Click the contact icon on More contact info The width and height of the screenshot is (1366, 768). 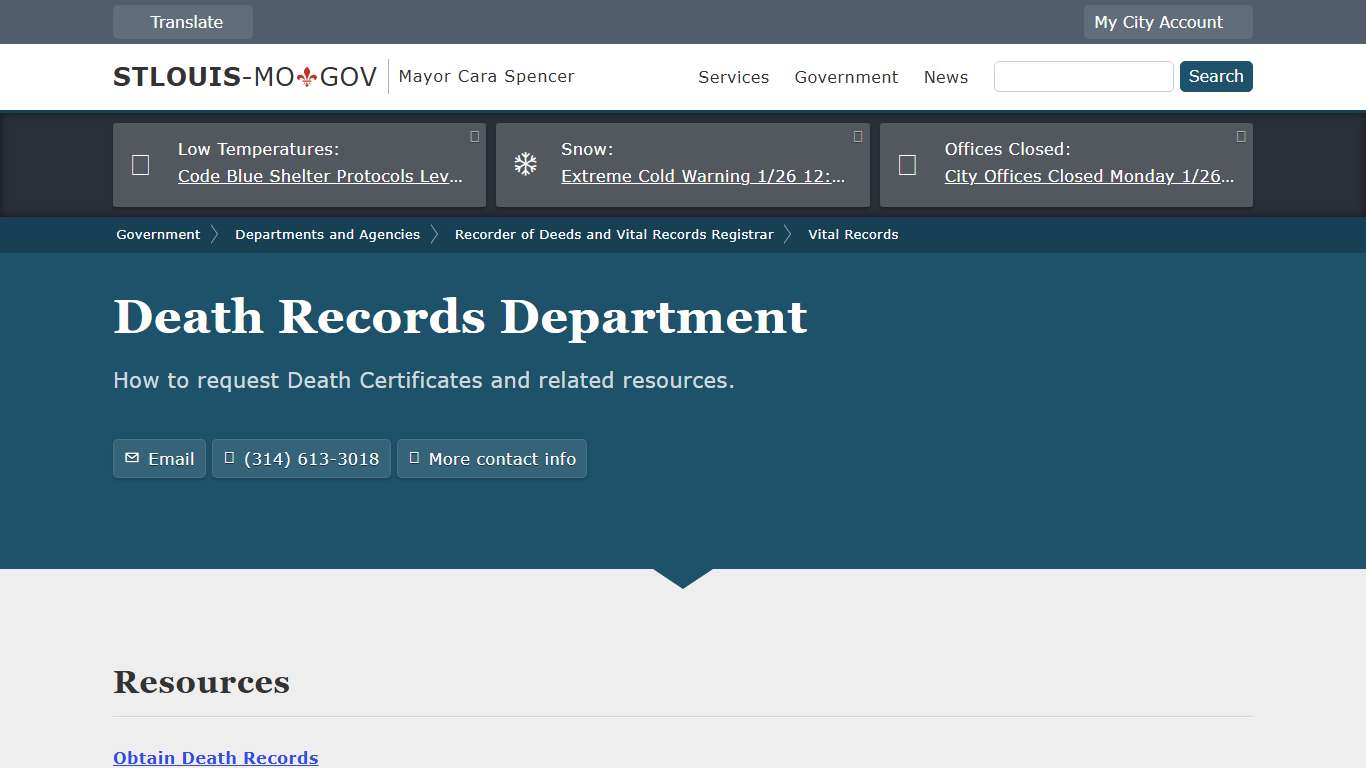[414, 458]
